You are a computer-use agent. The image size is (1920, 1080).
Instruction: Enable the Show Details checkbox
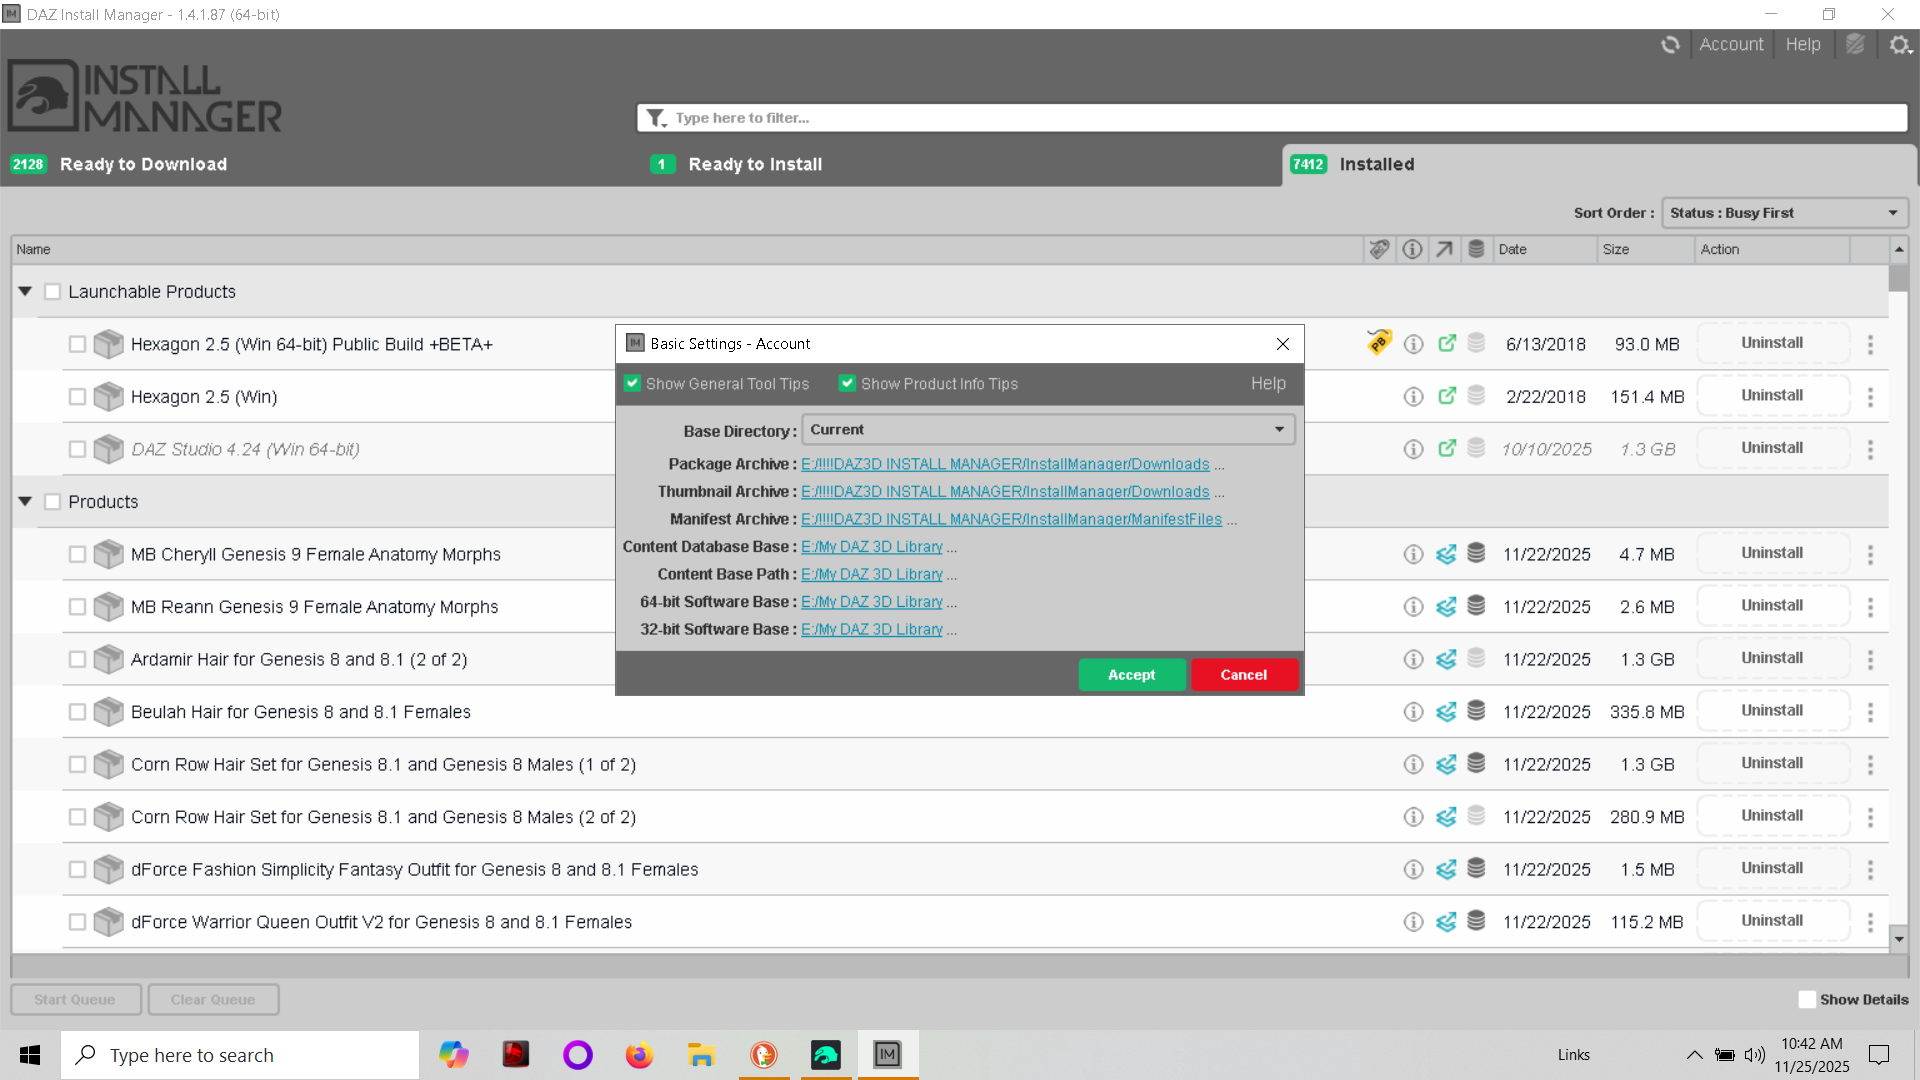click(1807, 999)
